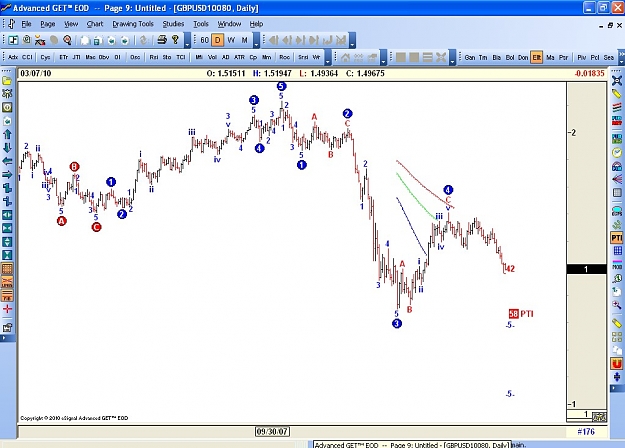Viewport: 625px width, 448px height.
Task: Click the 09/30/07 date marker
Action: (272, 432)
